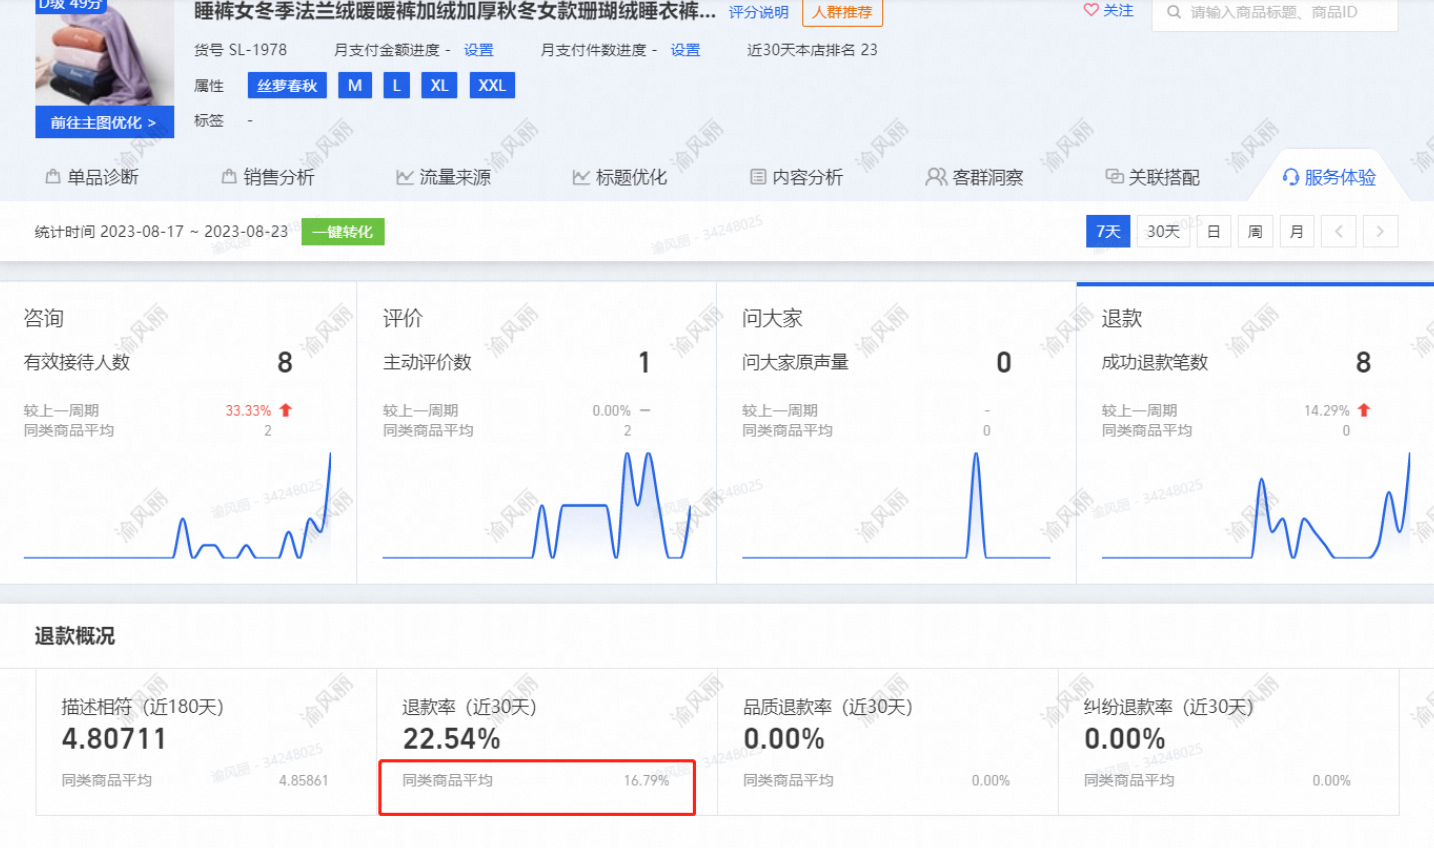Click the 16.79% 同类商品平均 value

(x=646, y=780)
